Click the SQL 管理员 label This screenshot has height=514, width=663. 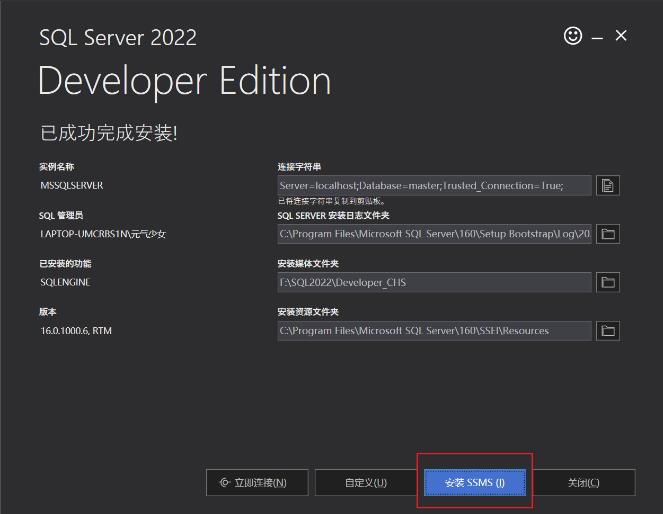click(61, 216)
